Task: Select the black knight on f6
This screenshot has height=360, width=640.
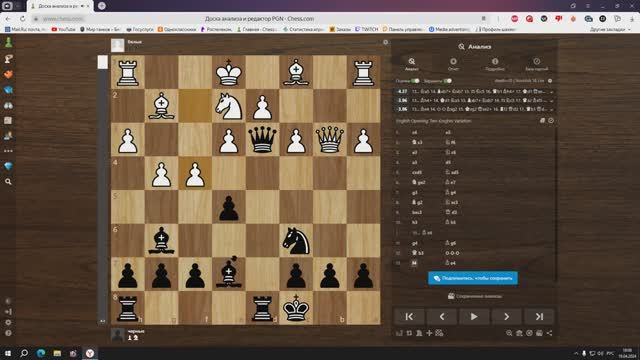Action: tap(296, 240)
